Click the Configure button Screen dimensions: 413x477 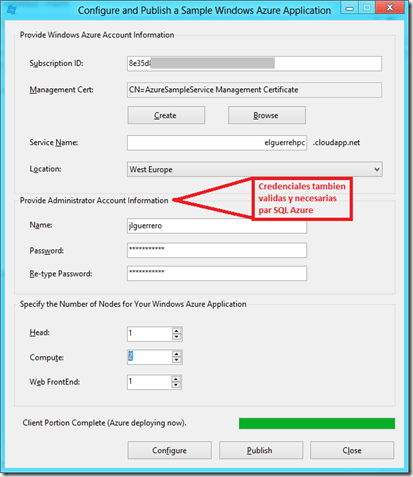(x=169, y=450)
